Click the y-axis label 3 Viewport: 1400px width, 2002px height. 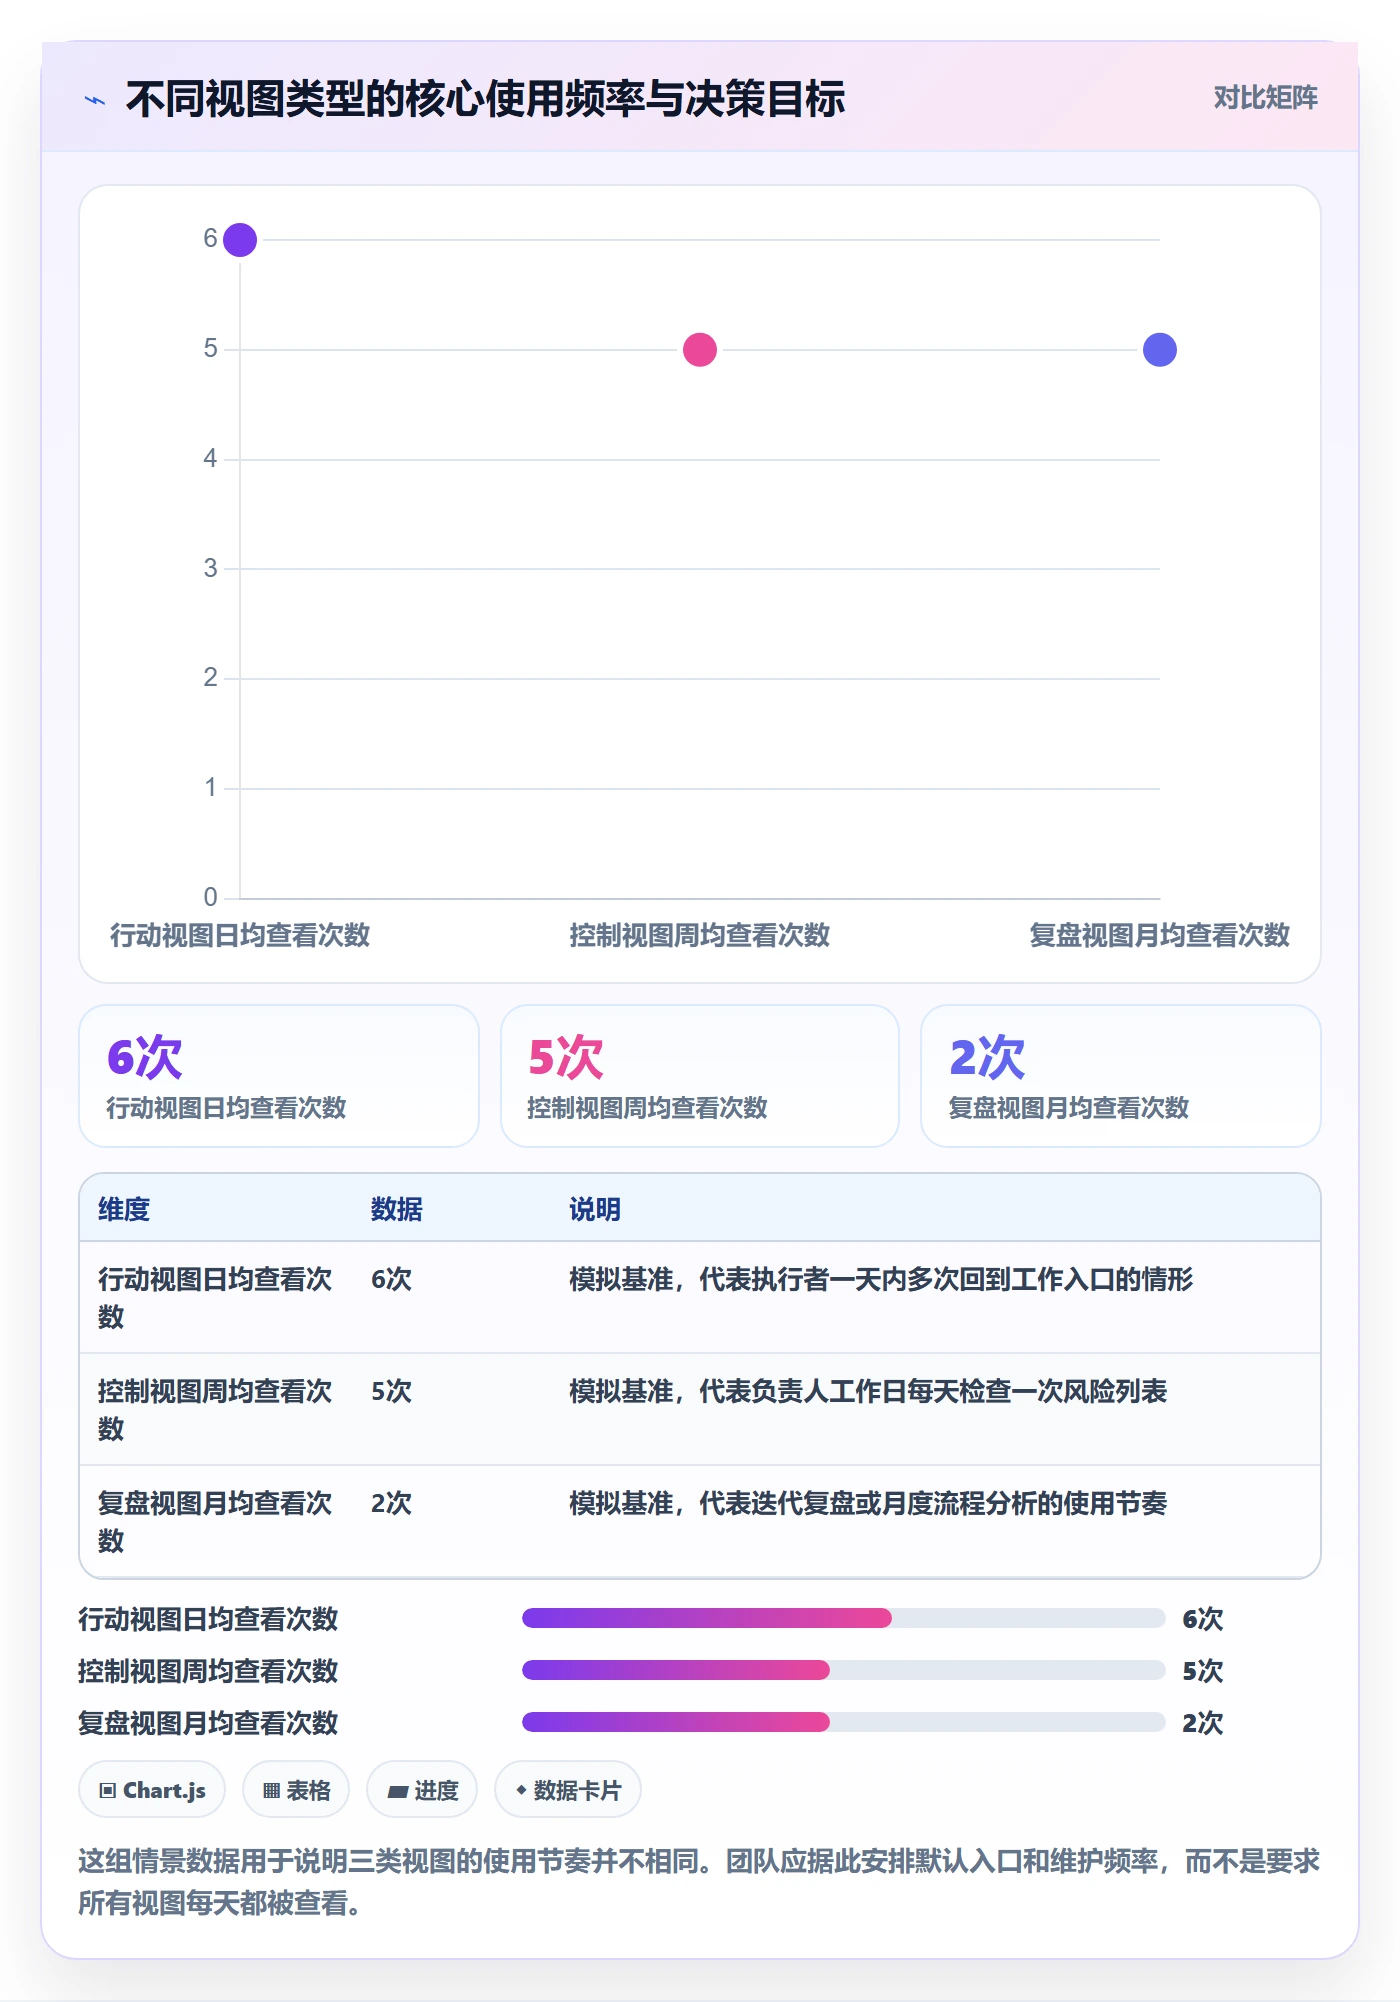[x=210, y=568]
